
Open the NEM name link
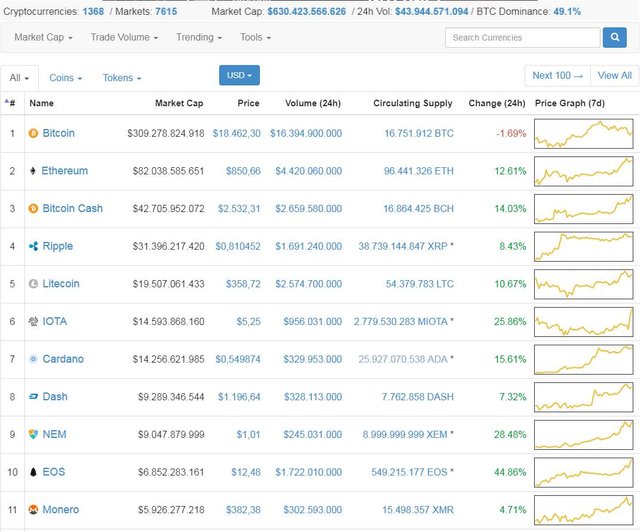click(x=54, y=434)
